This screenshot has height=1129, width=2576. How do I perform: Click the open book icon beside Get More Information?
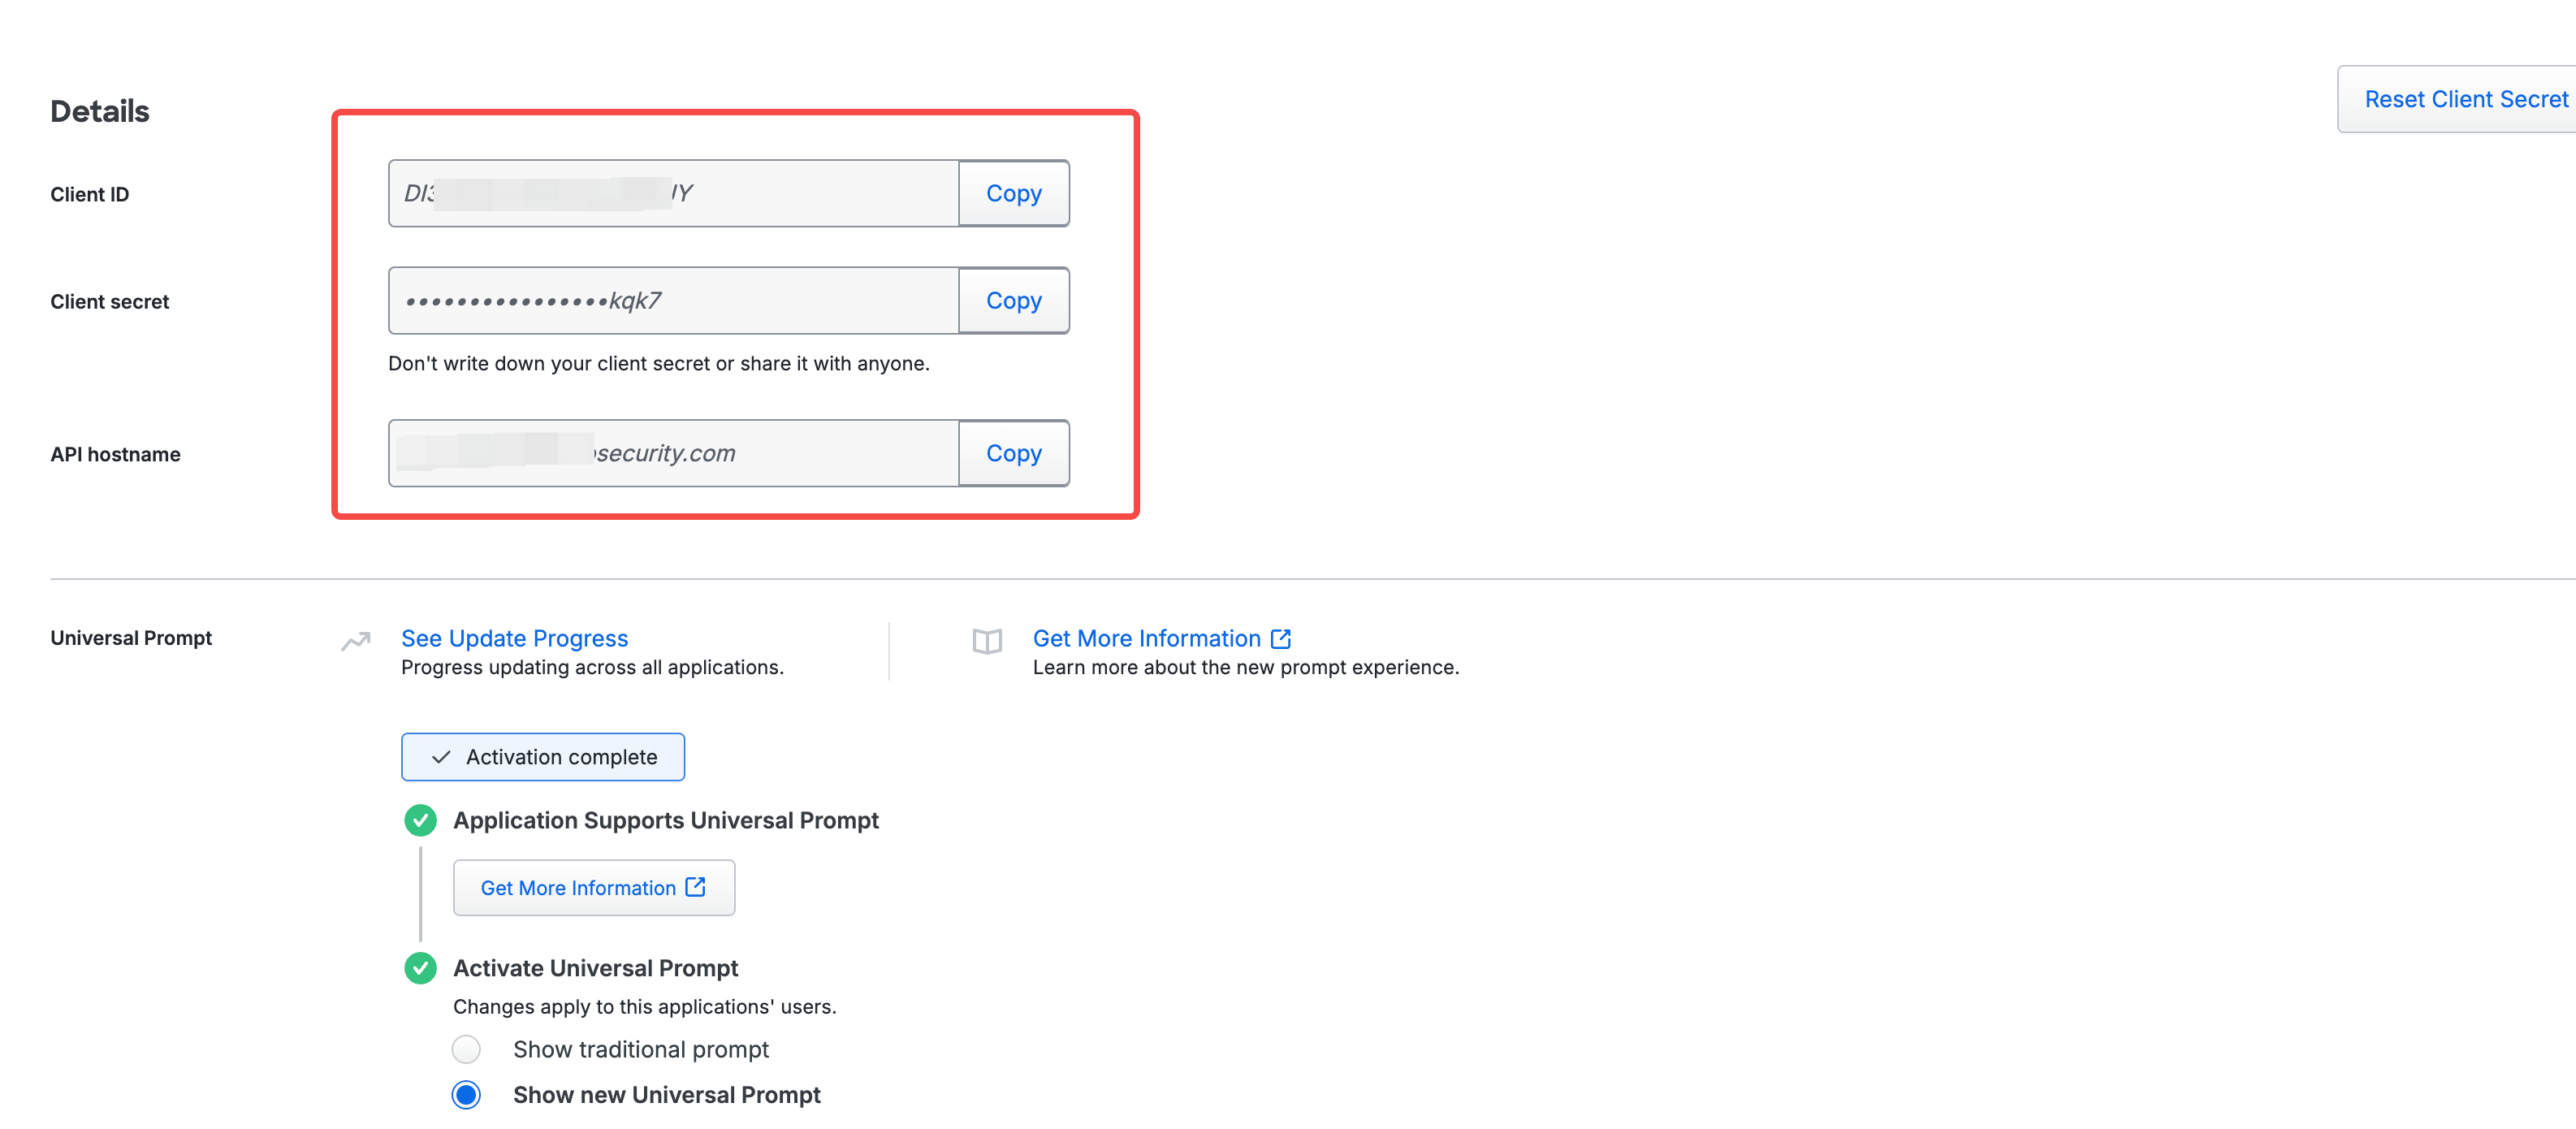(986, 641)
